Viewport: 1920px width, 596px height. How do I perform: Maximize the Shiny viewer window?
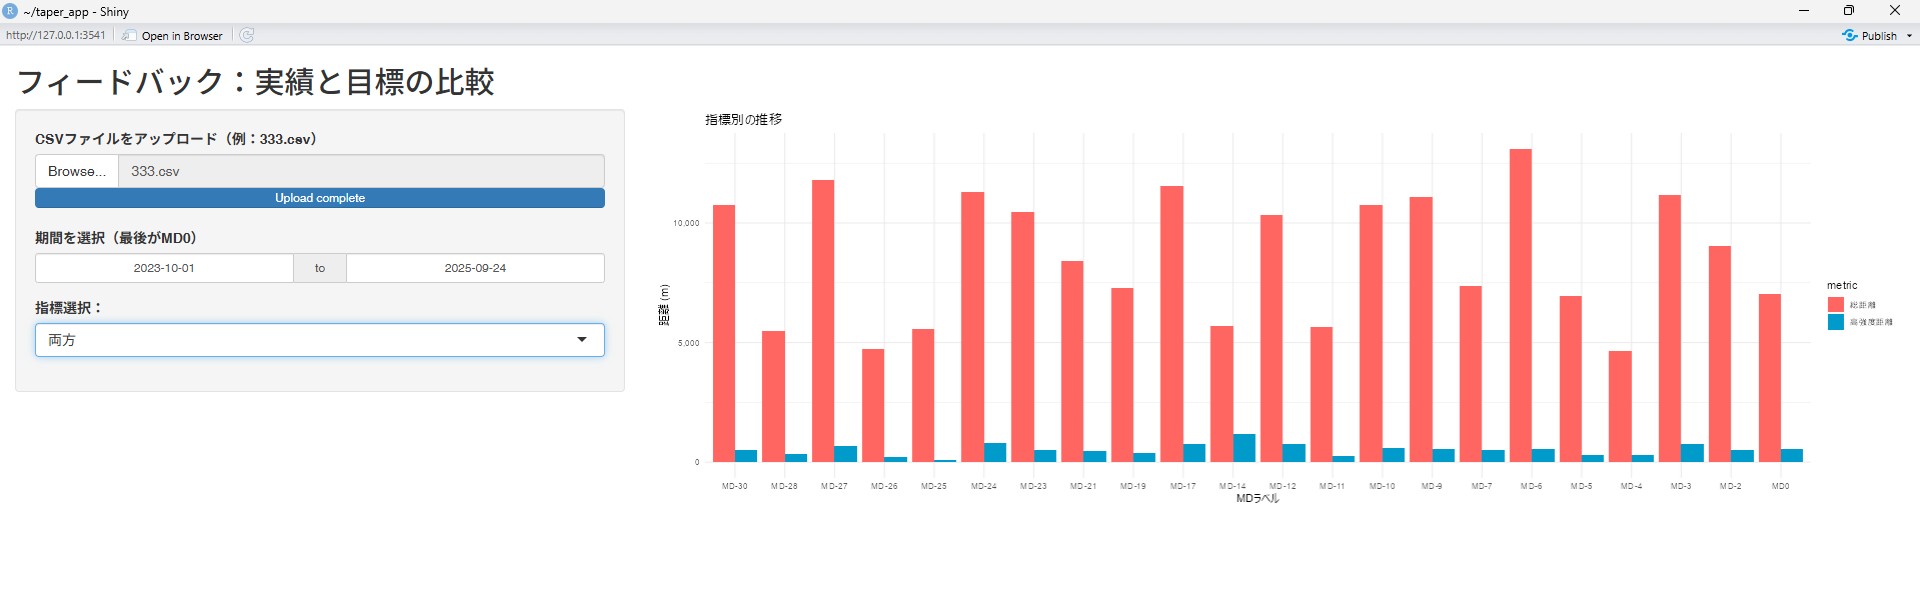pos(1849,11)
